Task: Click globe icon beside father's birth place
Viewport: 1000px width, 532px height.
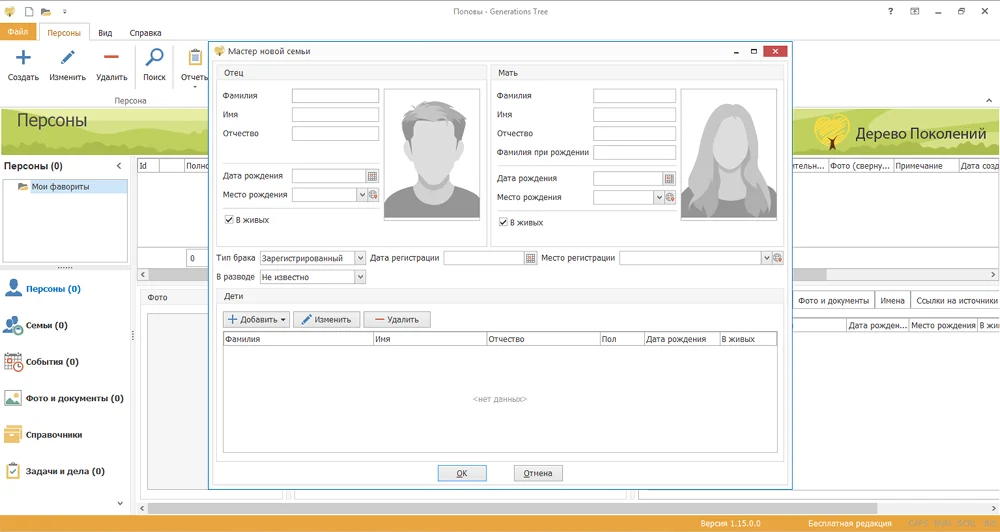Action: click(x=373, y=195)
